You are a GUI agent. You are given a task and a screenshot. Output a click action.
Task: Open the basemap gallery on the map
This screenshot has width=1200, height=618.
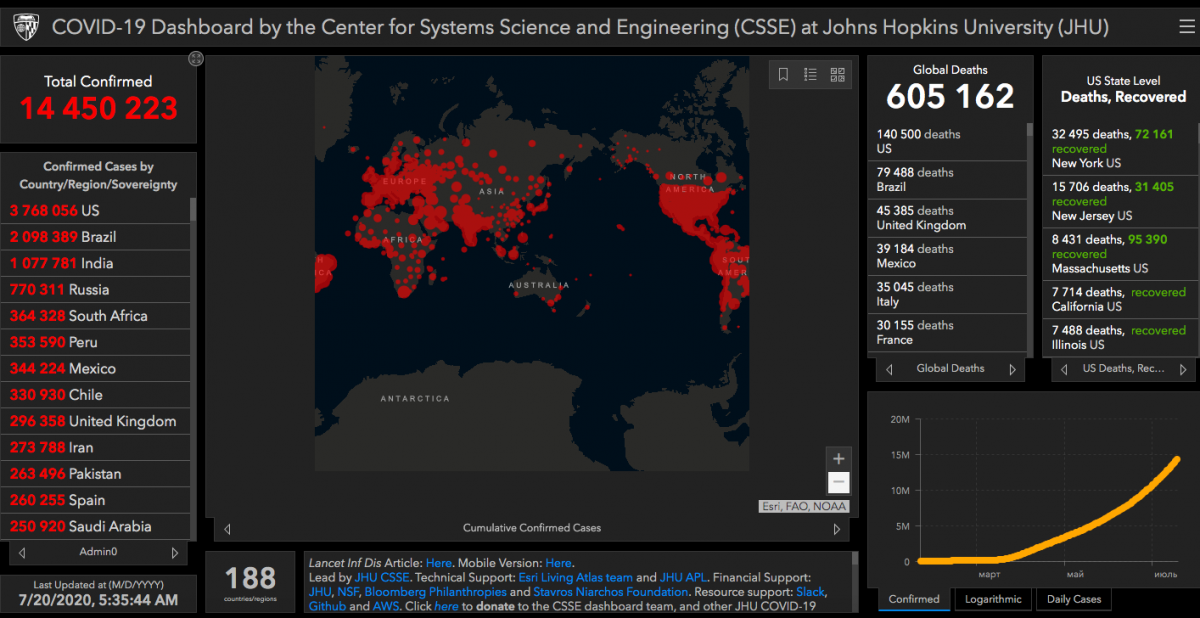(837, 74)
